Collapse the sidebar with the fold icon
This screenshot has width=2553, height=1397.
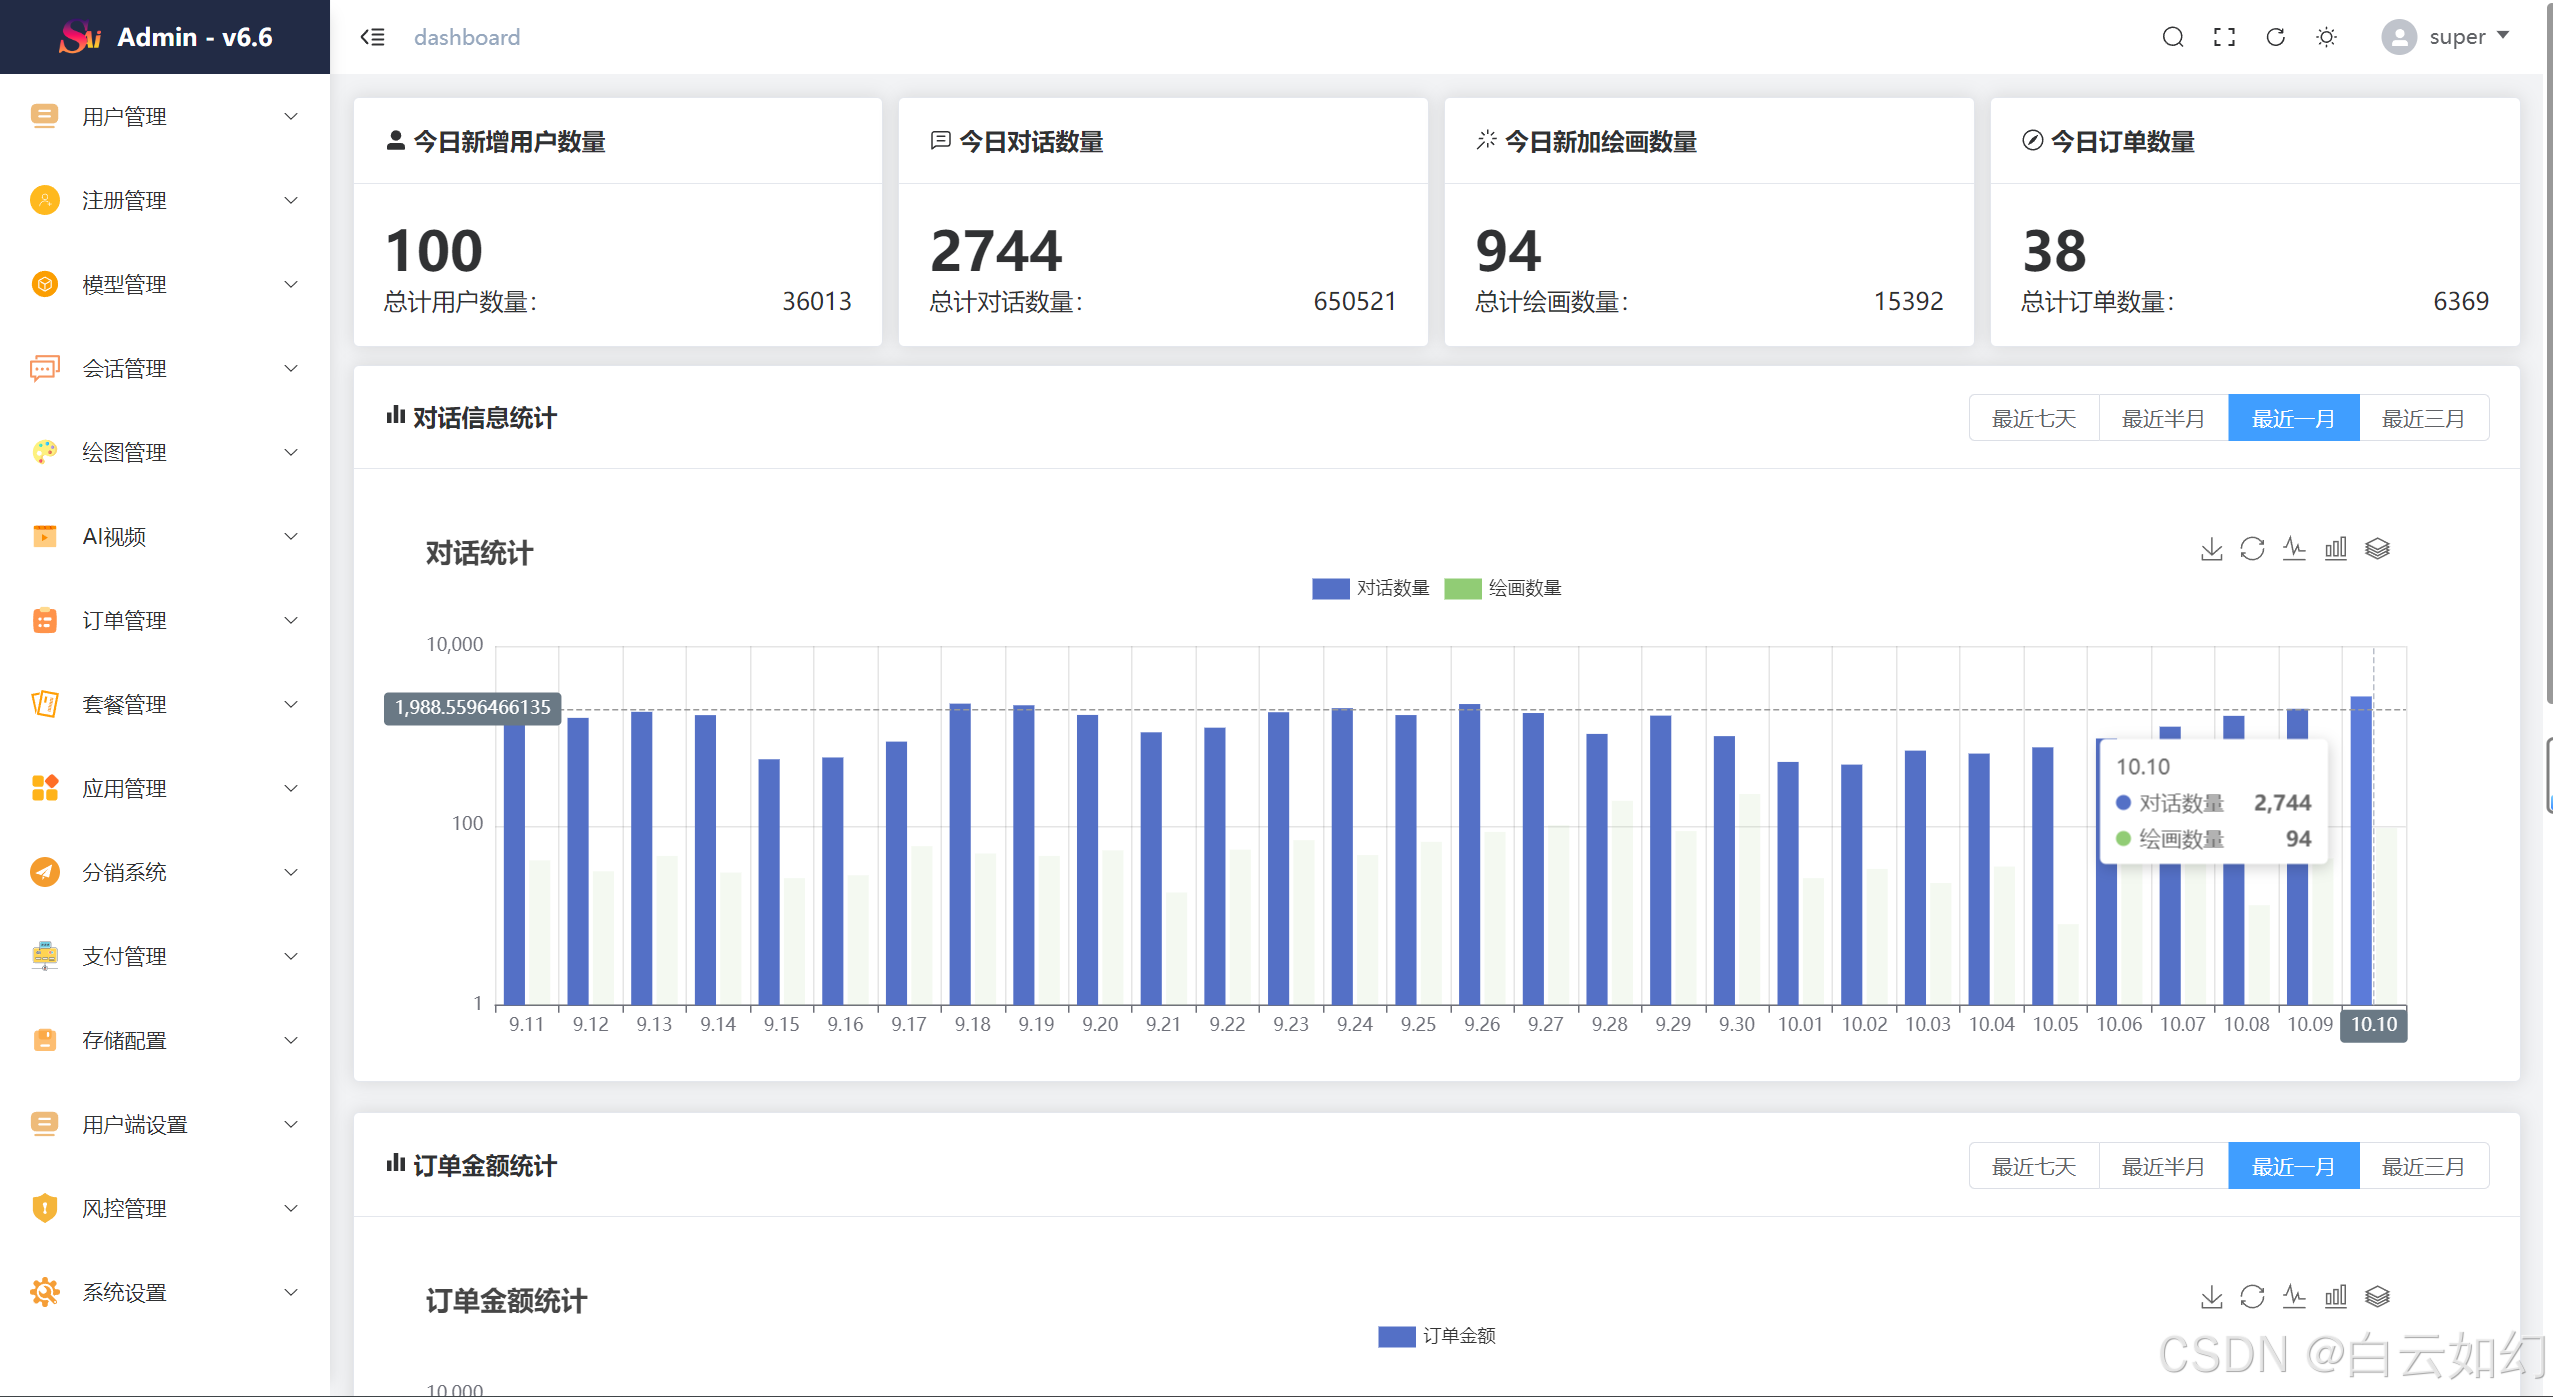point(372,37)
